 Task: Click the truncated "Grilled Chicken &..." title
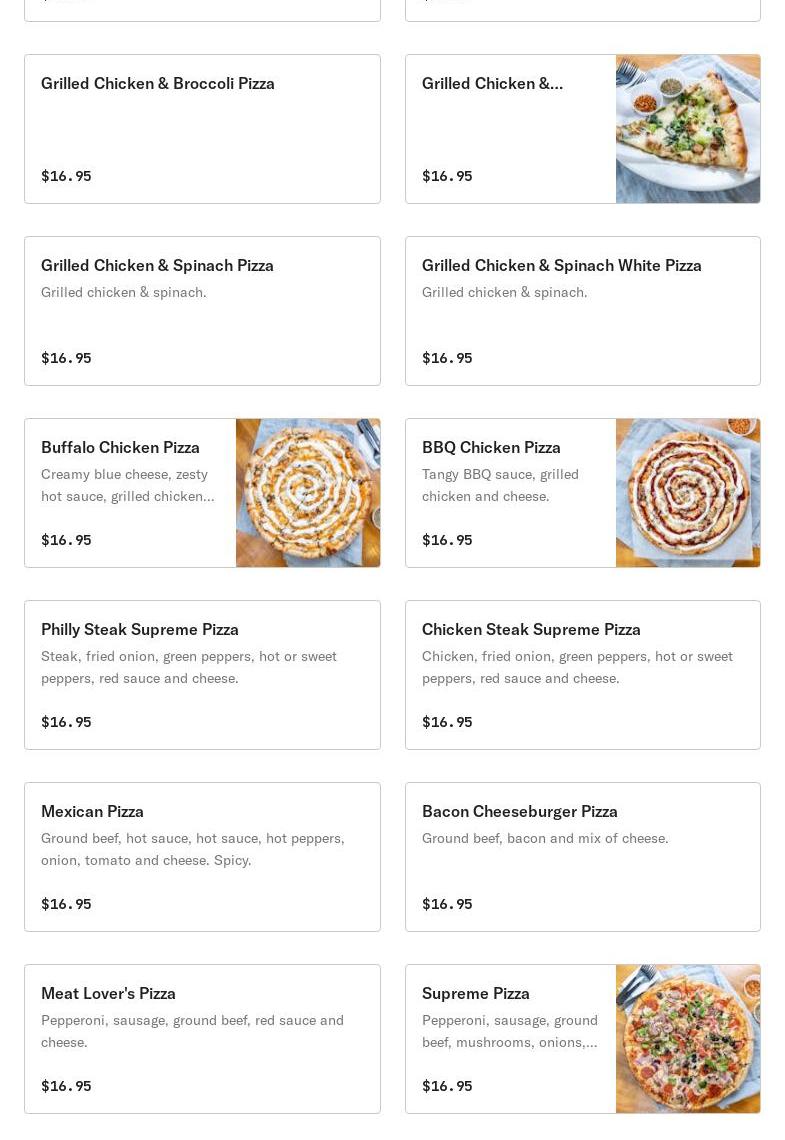coord(492,83)
